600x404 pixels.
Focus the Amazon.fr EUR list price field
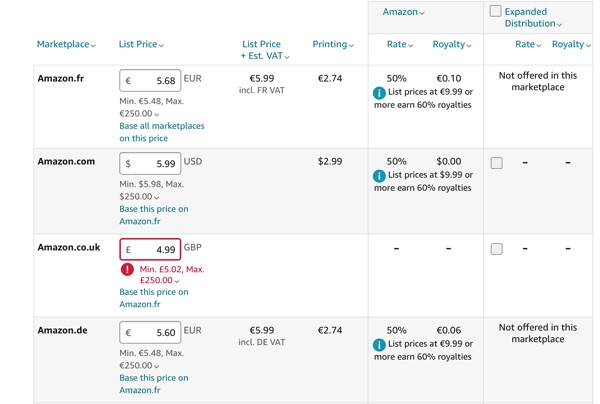(150, 80)
